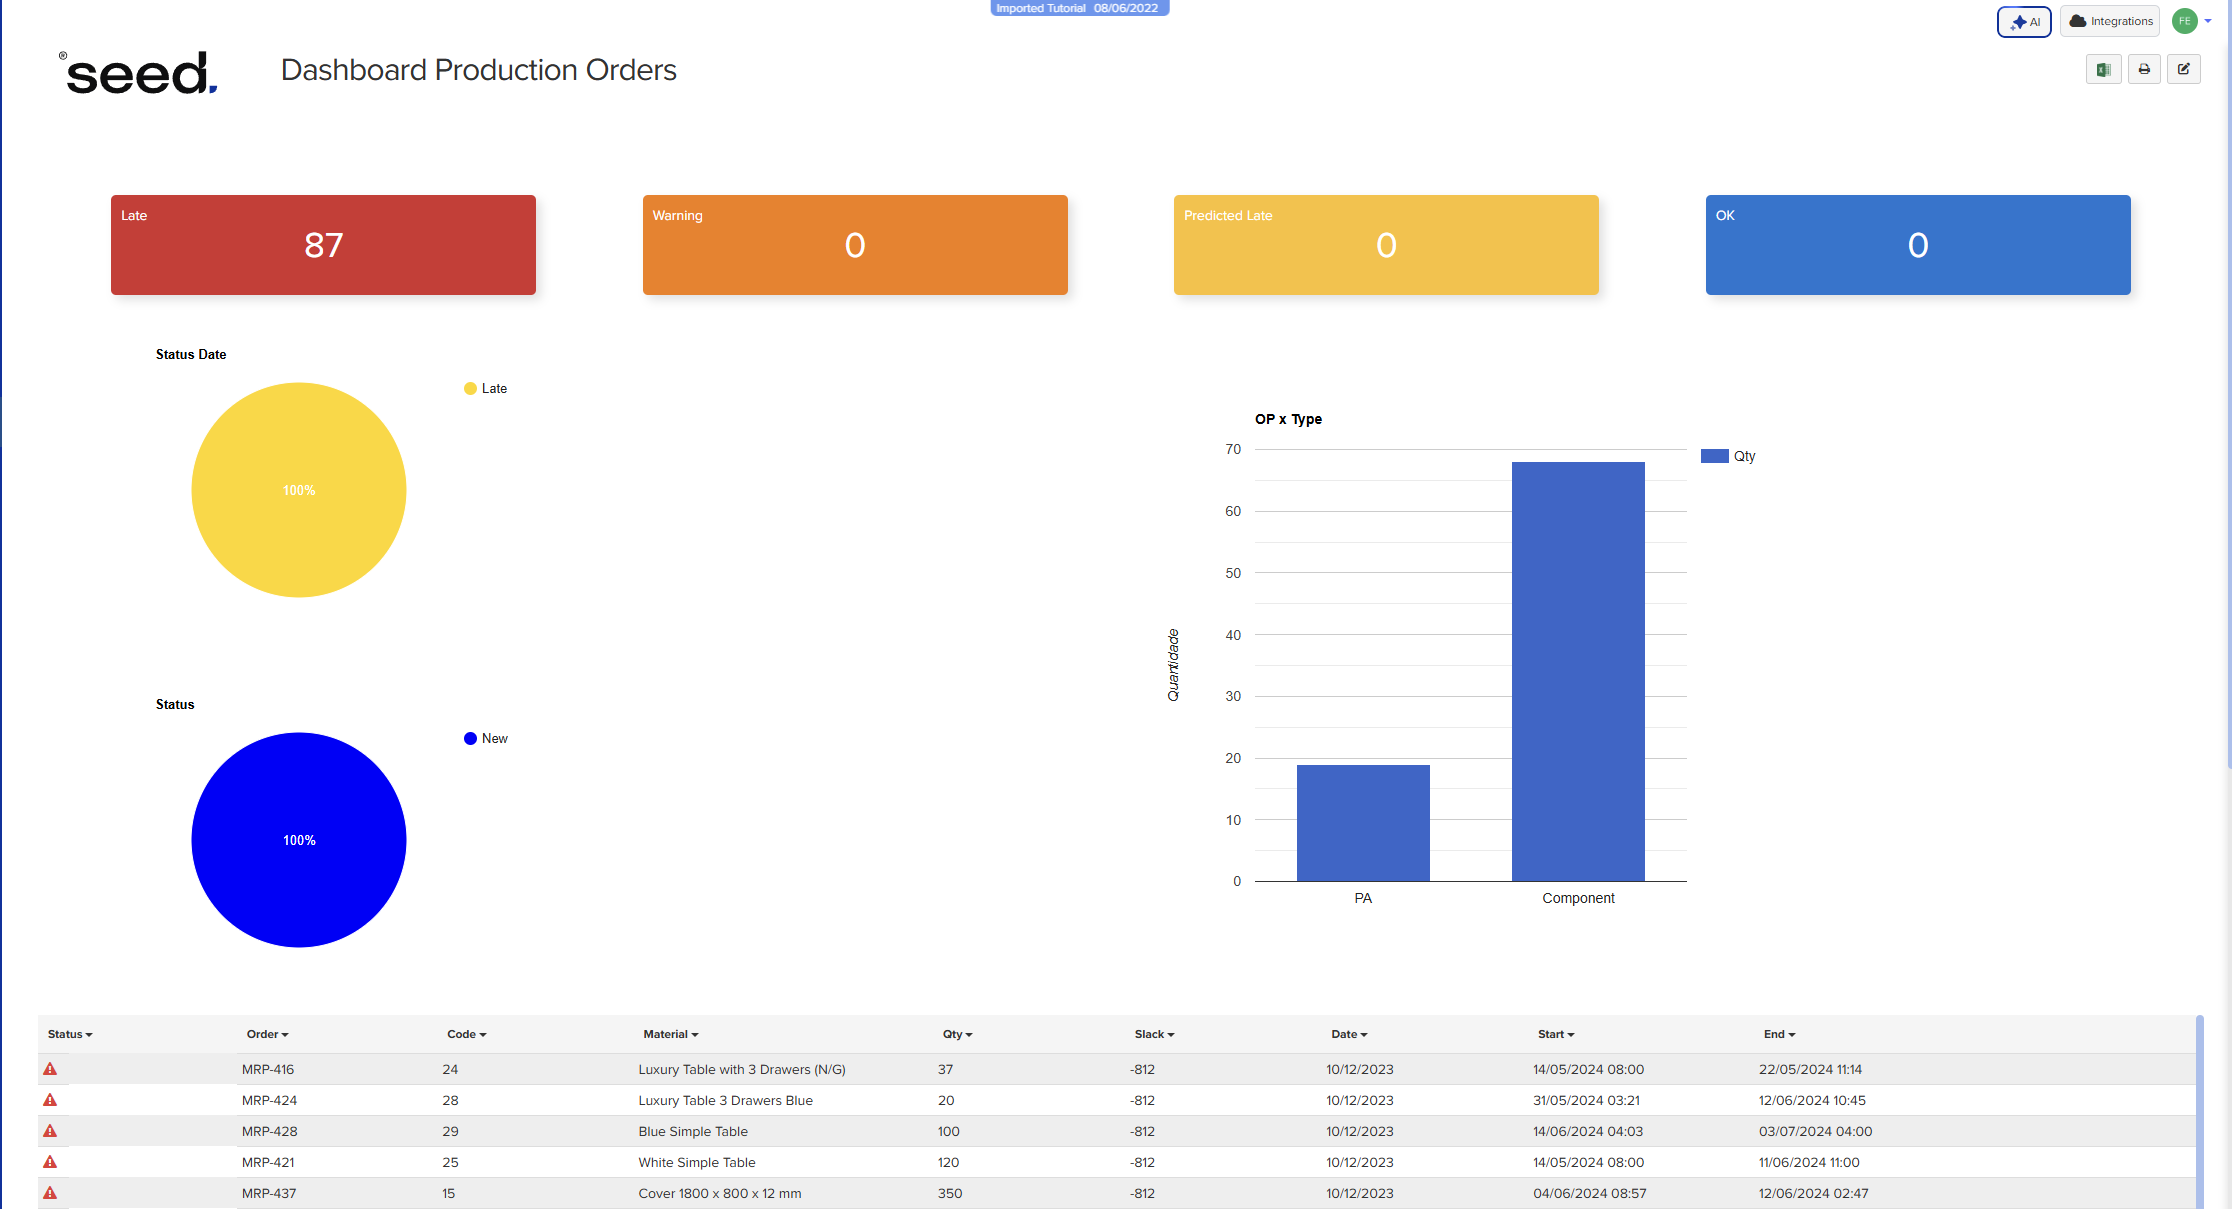Toggle the Qty legend on OP x Type chart
Viewport: 2232px width, 1209px height.
[x=1728, y=455]
